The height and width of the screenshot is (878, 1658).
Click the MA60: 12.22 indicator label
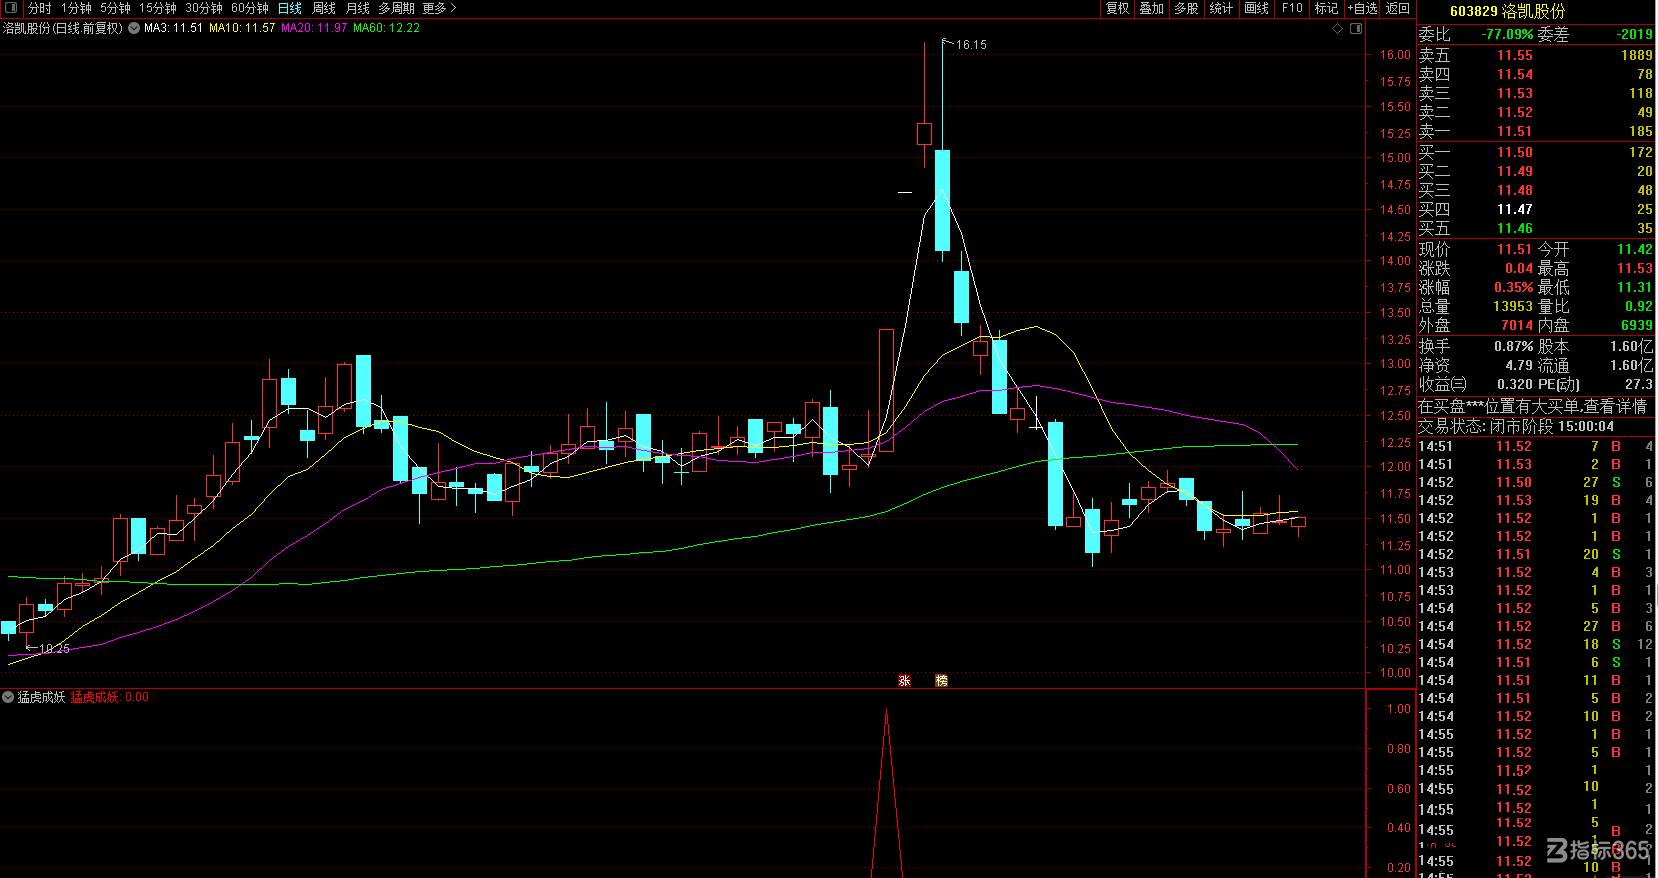[x=386, y=28]
